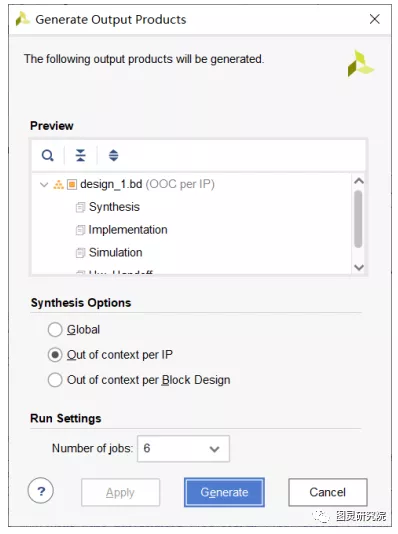Open the Number of jobs dropdown
The width and height of the screenshot is (398, 534).
pyautogui.click(x=184, y=449)
